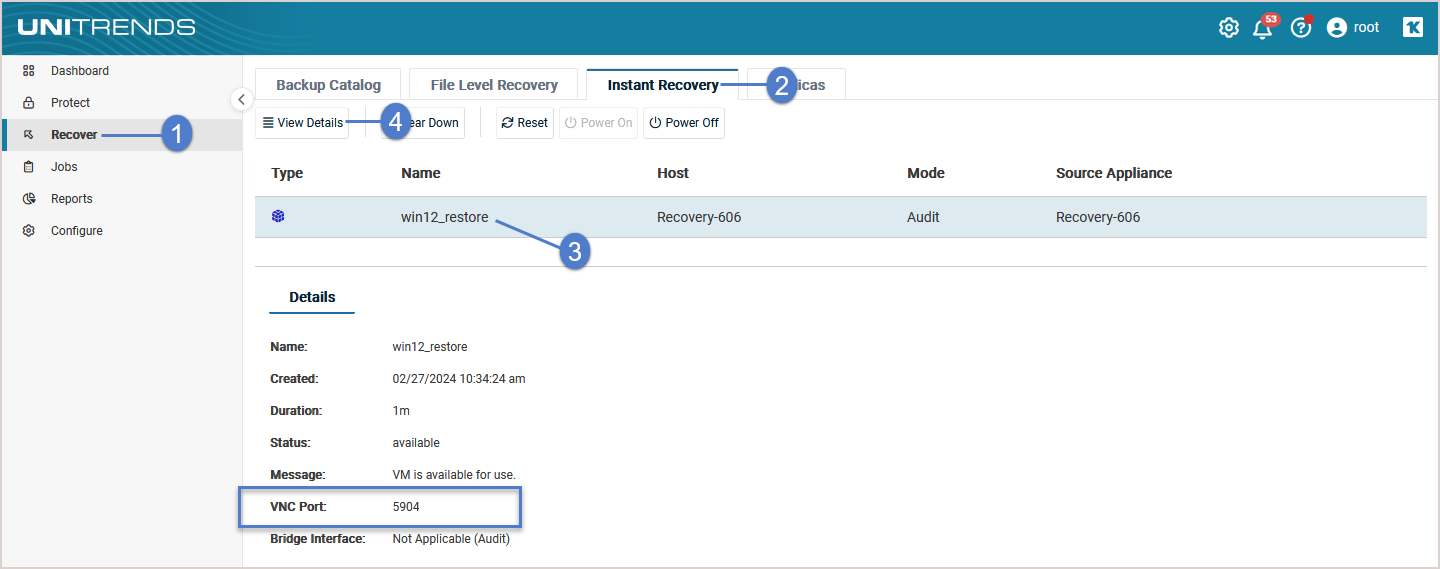Select the Instant Recovery tab

pyautogui.click(x=662, y=85)
